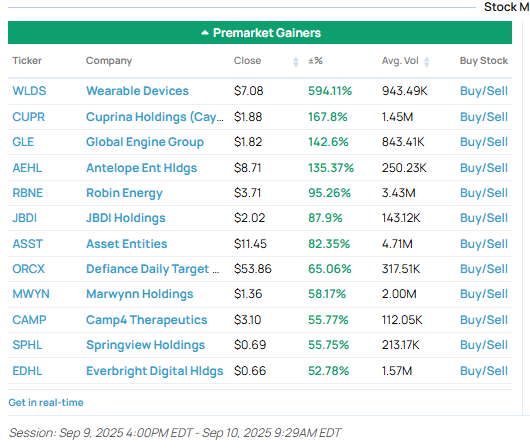Open CUPR ticker link

(x=28, y=117)
